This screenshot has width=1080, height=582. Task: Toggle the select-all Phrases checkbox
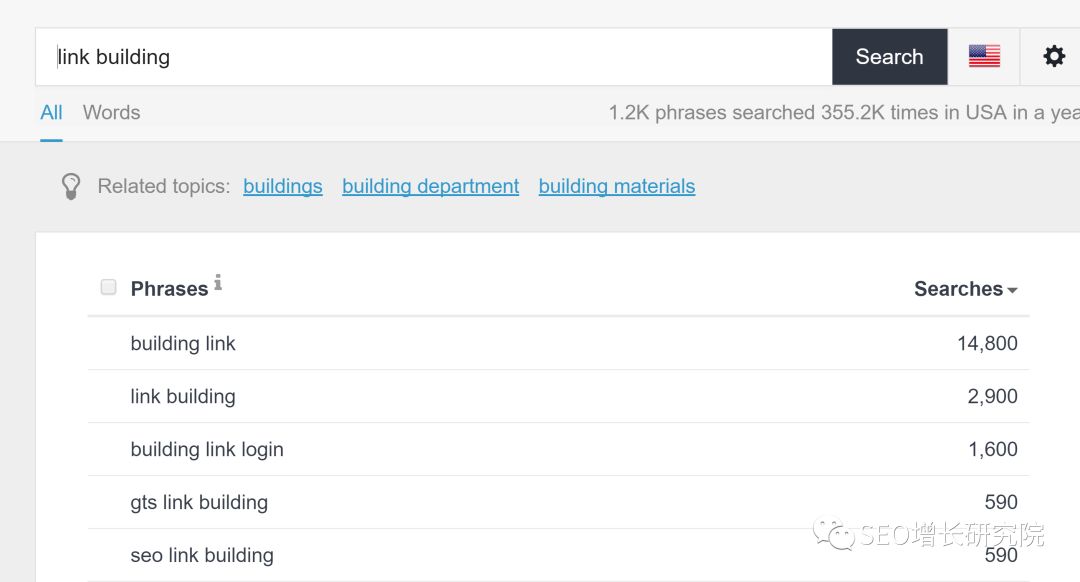pyautogui.click(x=108, y=287)
